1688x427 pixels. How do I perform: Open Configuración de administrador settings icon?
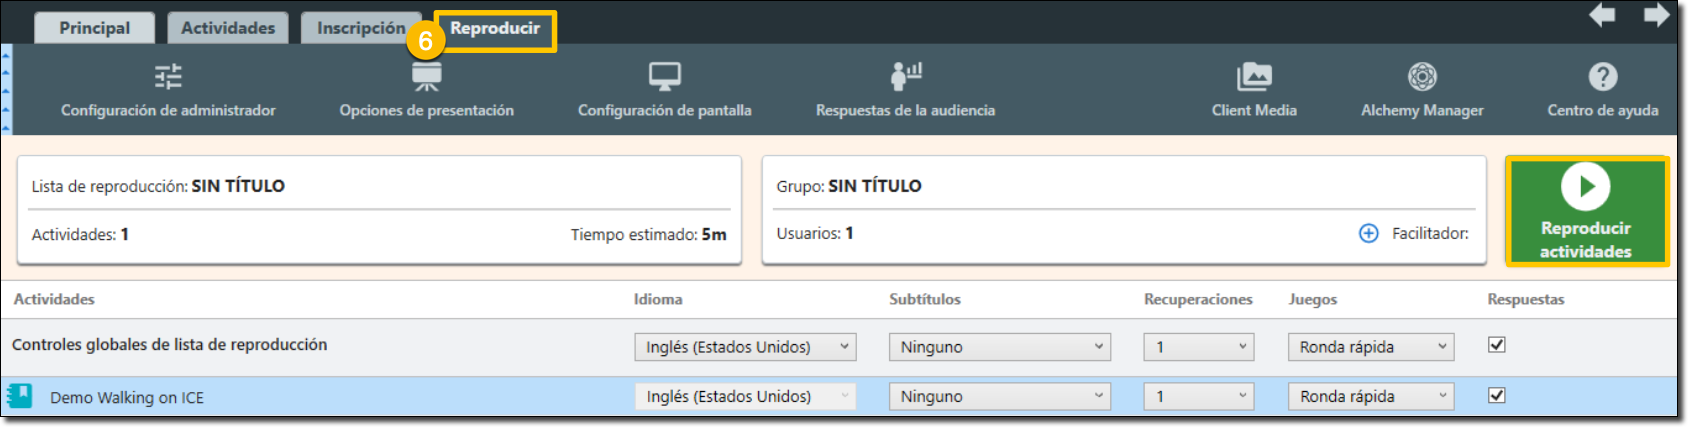pos(168,77)
